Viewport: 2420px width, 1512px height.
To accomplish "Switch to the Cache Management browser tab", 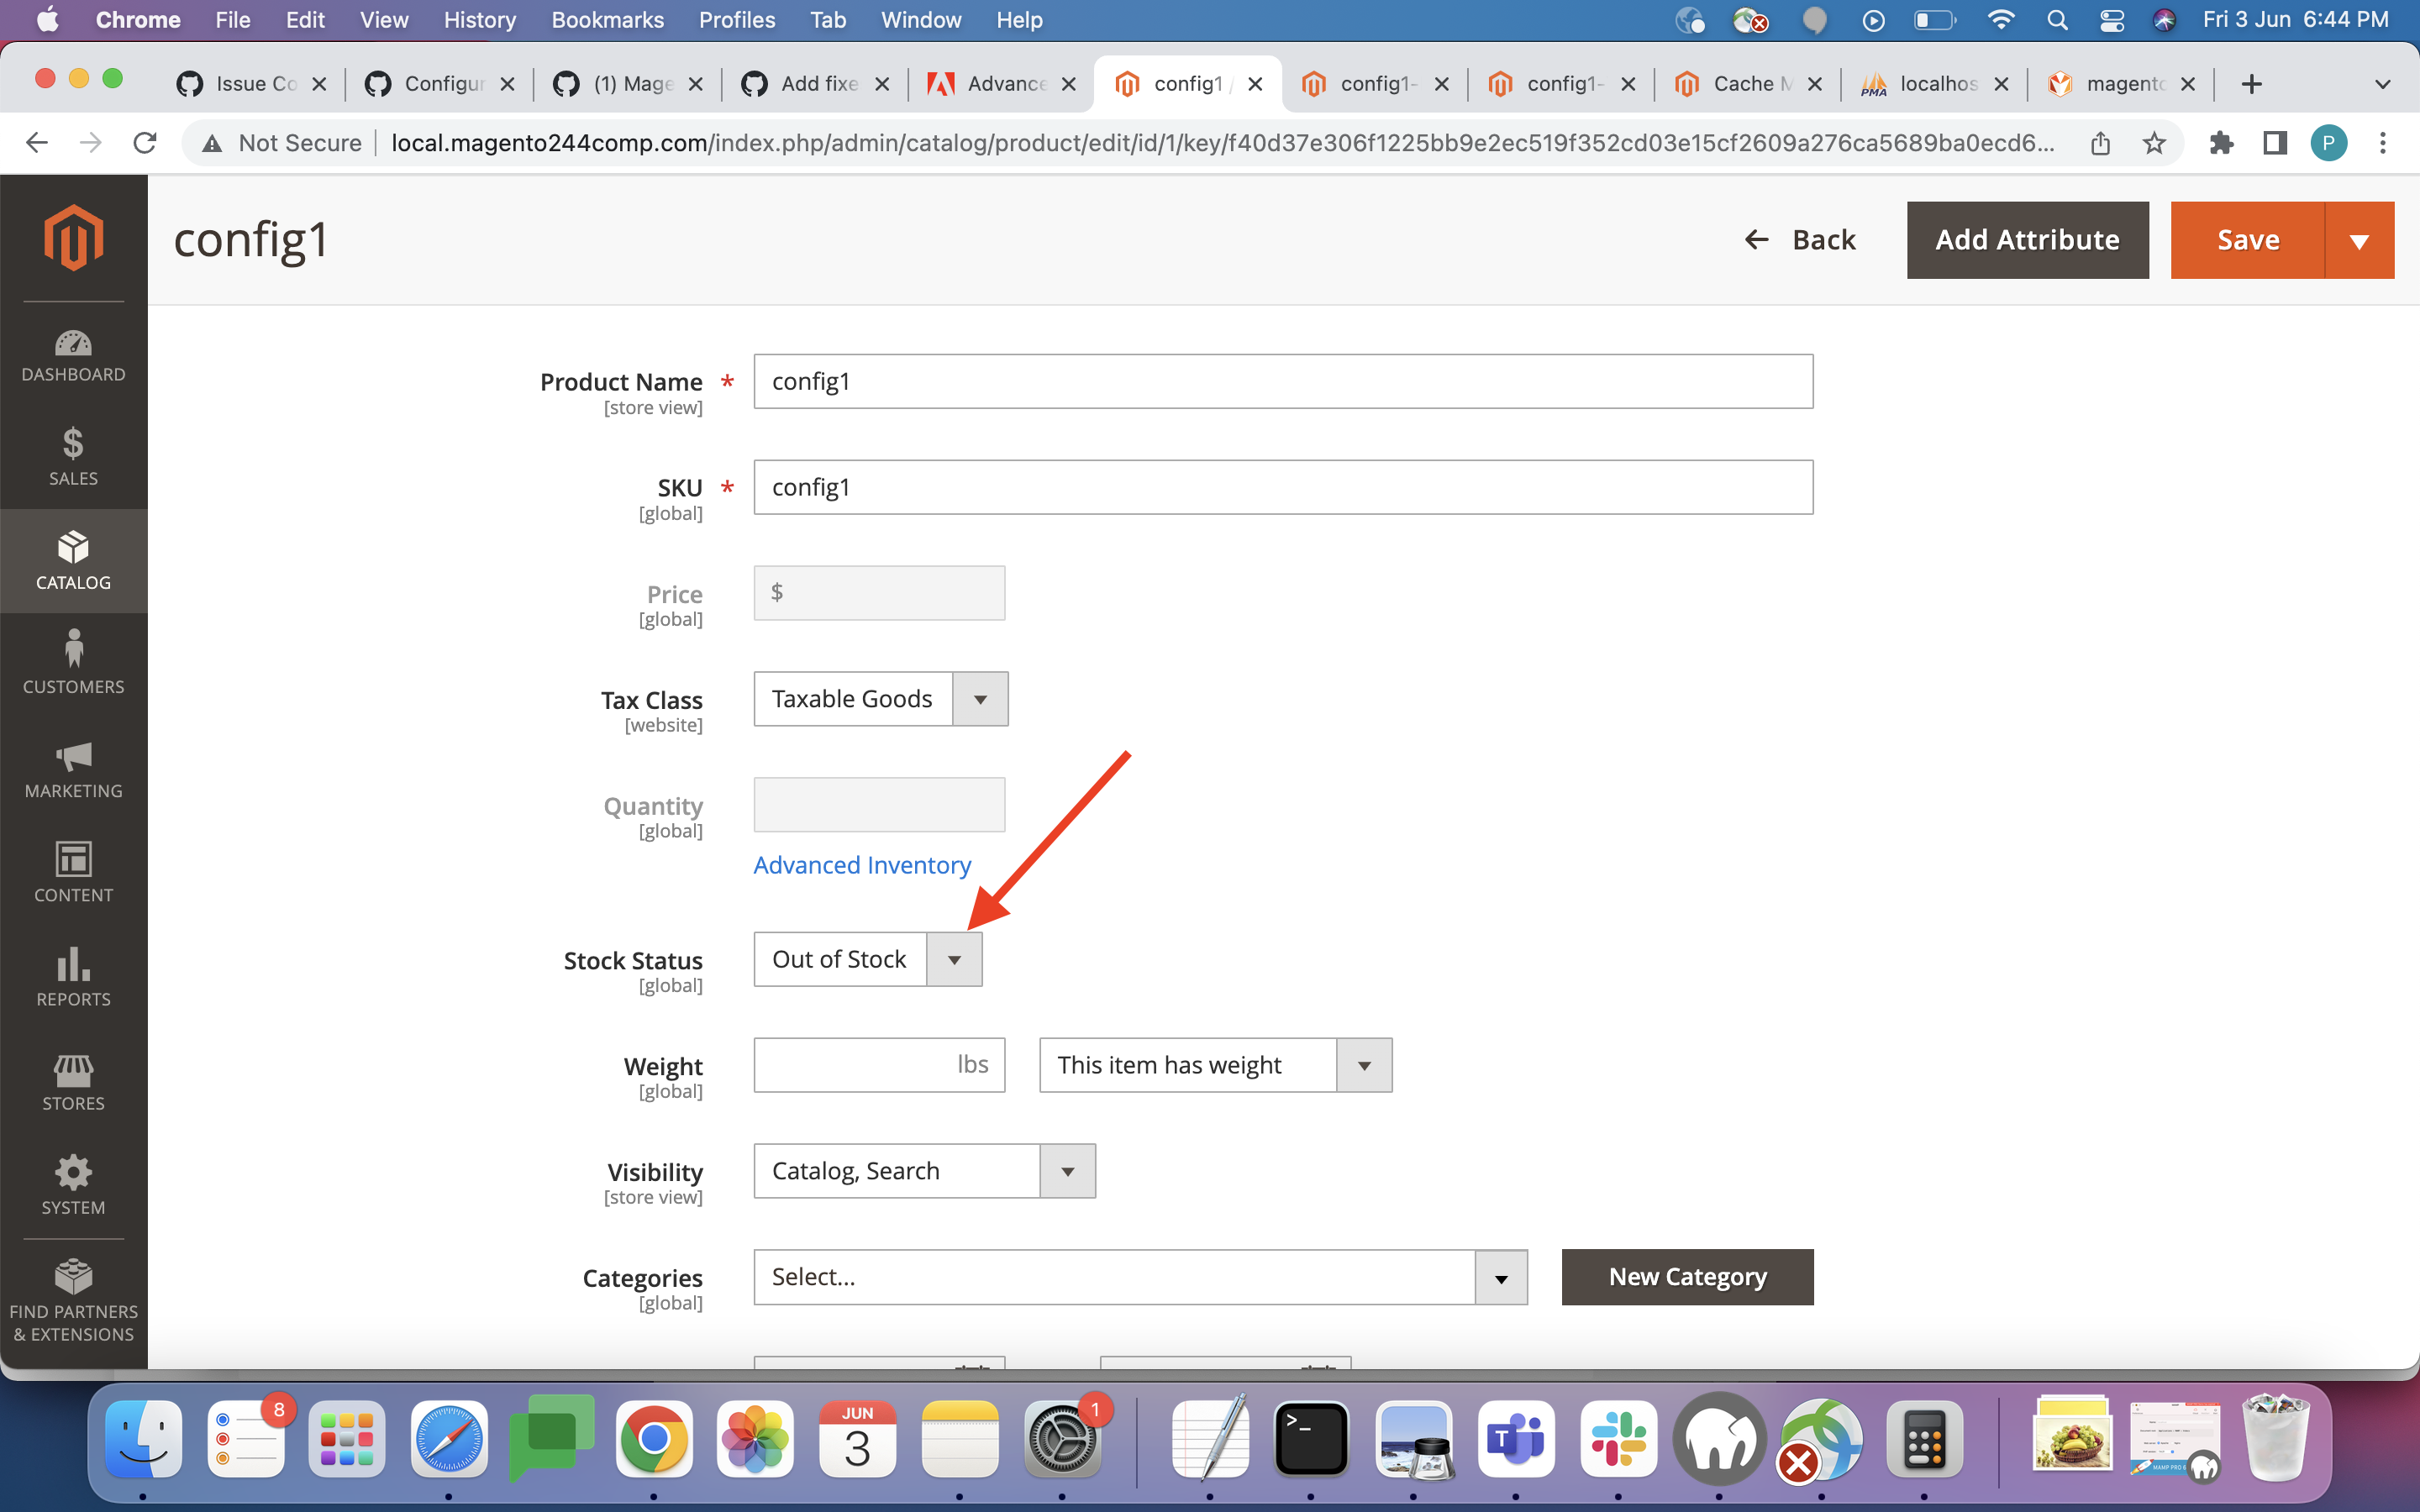I will pyautogui.click(x=1745, y=84).
